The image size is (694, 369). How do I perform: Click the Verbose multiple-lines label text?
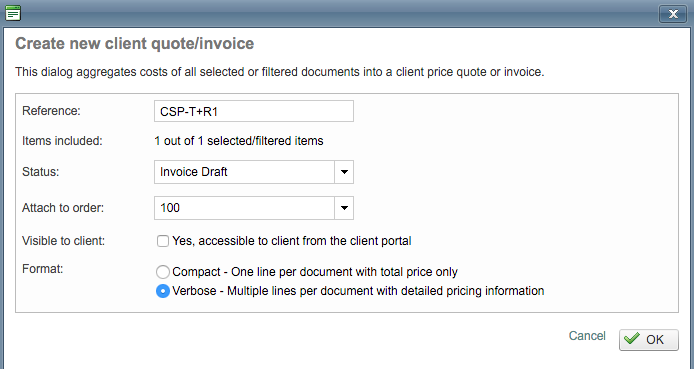pos(358,291)
